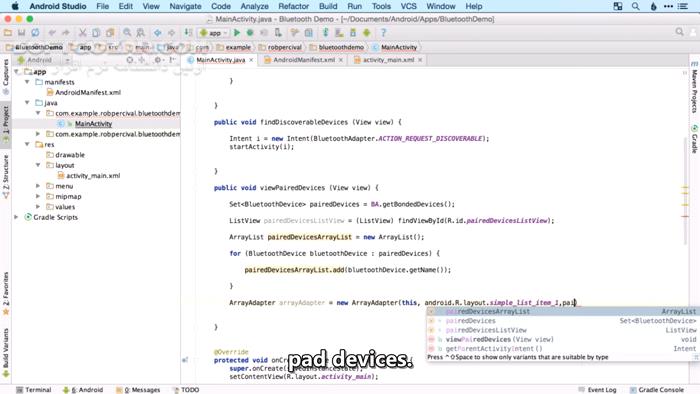This screenshot has height=394, width=700.
Task: Click the Debug app bug icon
Action: [250, 33]
